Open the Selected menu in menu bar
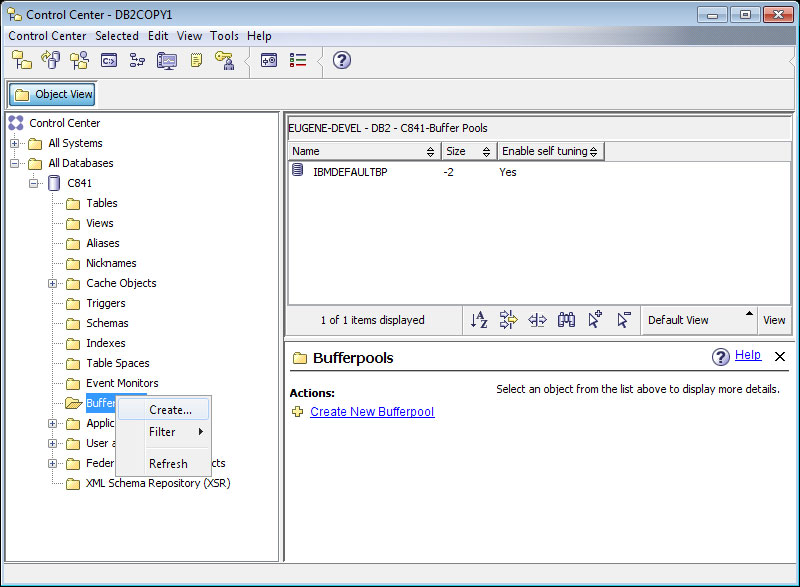 pyautogui.click(x=117, y=36)
